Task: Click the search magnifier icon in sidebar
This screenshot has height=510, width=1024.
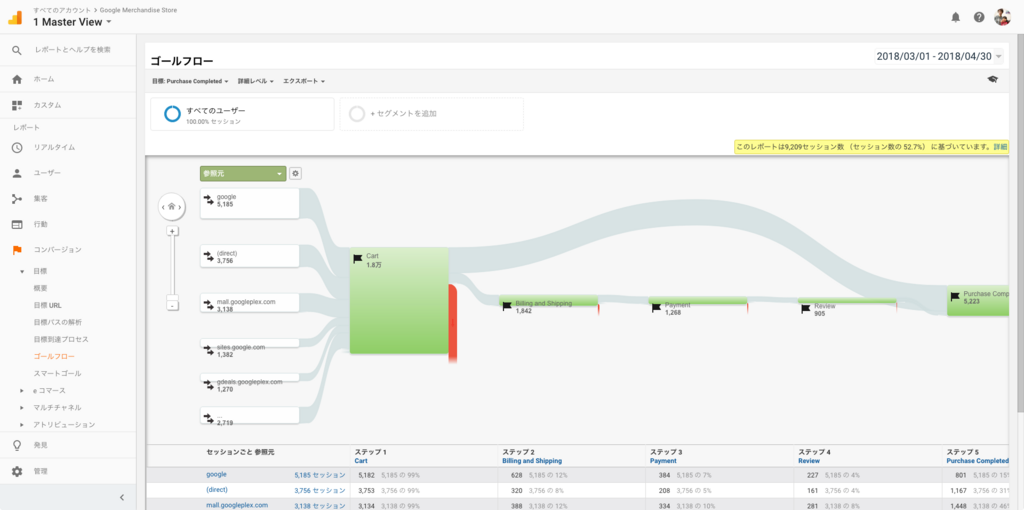Action: (17, 50)
